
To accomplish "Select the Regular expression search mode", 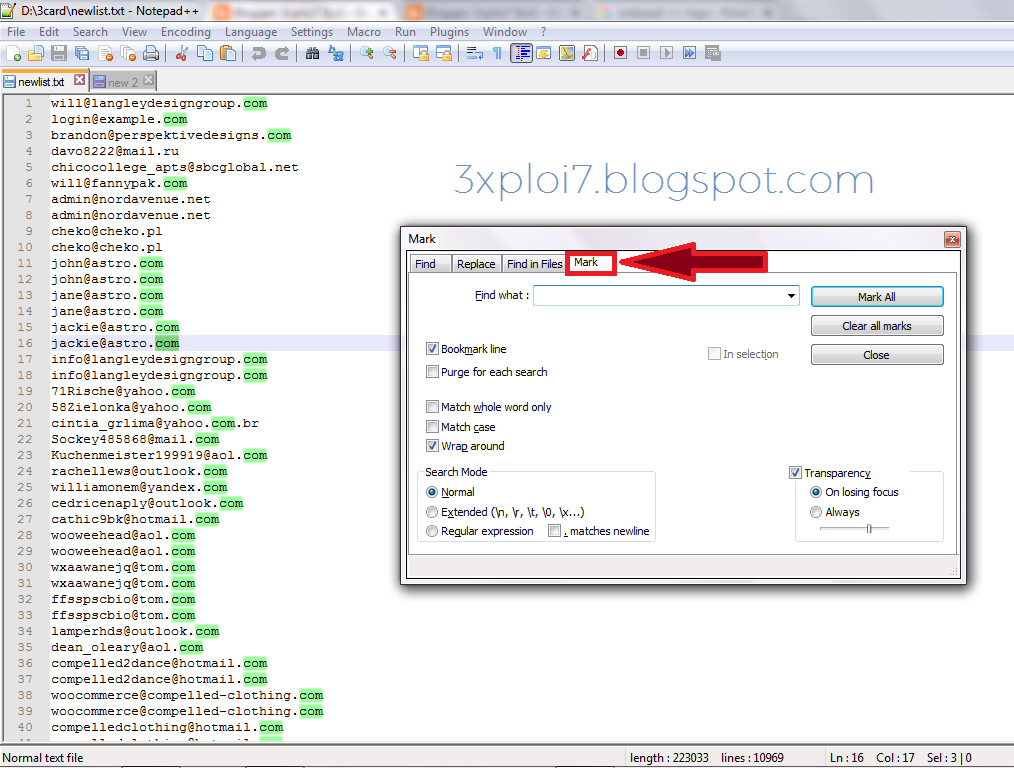I will pos(431,531).
